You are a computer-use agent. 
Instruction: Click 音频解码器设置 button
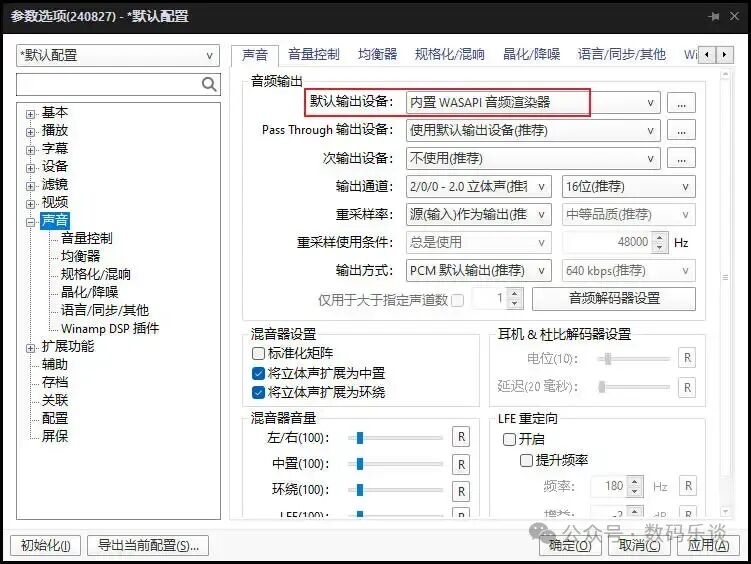pyautogui.click(x=614, y=299)
